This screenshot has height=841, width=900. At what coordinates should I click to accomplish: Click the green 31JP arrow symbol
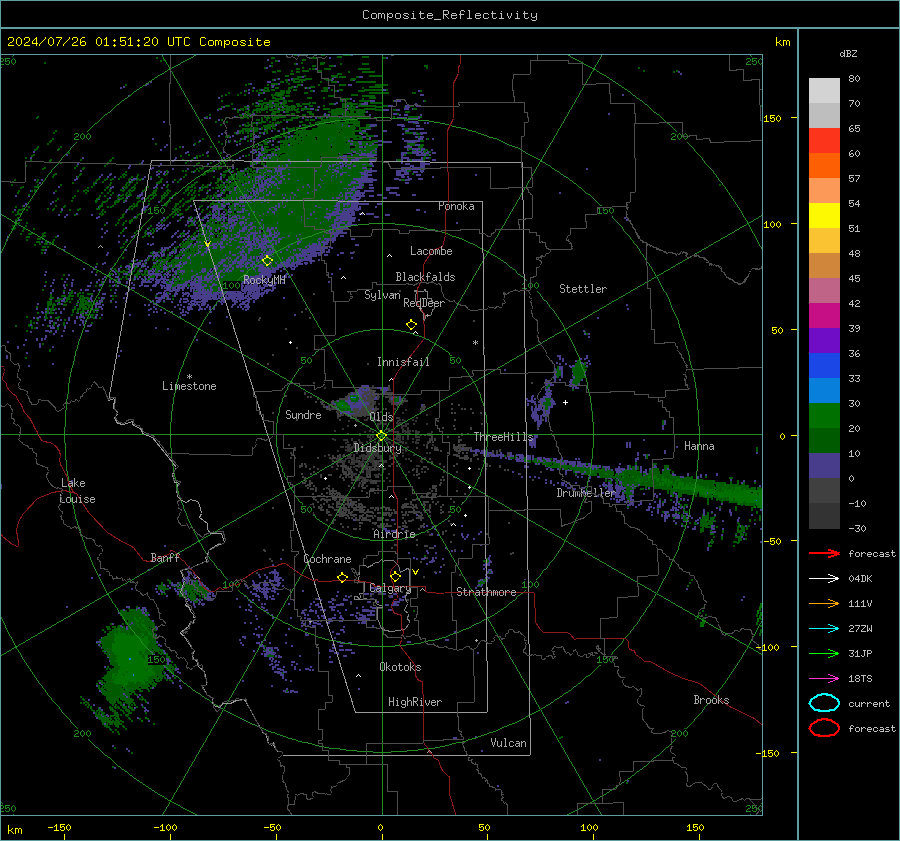point(824,653)
